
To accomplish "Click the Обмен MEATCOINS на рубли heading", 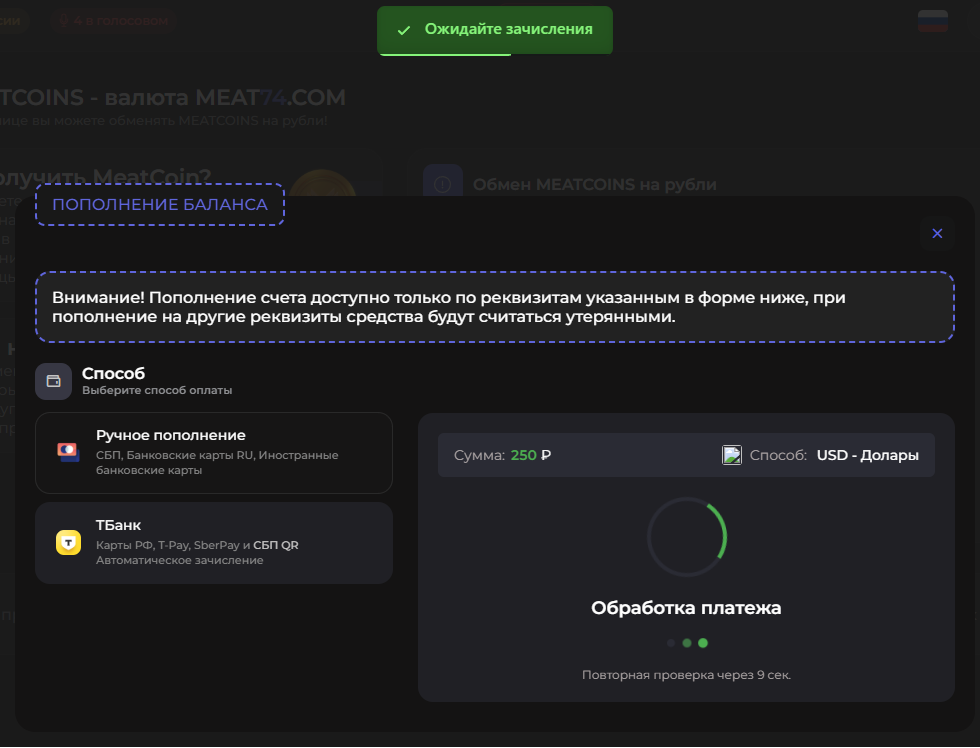I will click(594, 184).
